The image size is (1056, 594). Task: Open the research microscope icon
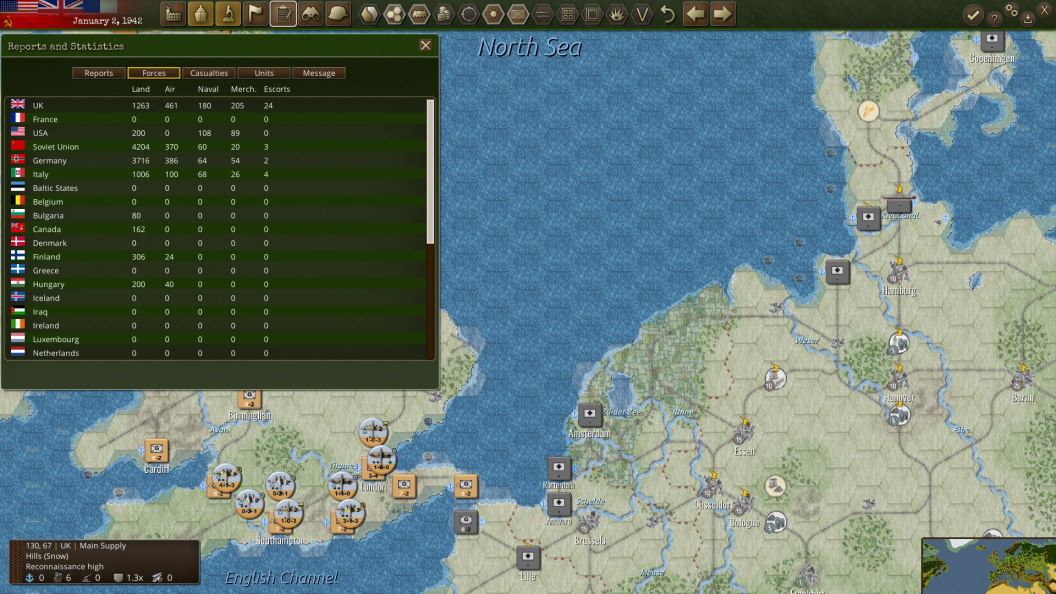pyautogui.click(x=228, y=14)
